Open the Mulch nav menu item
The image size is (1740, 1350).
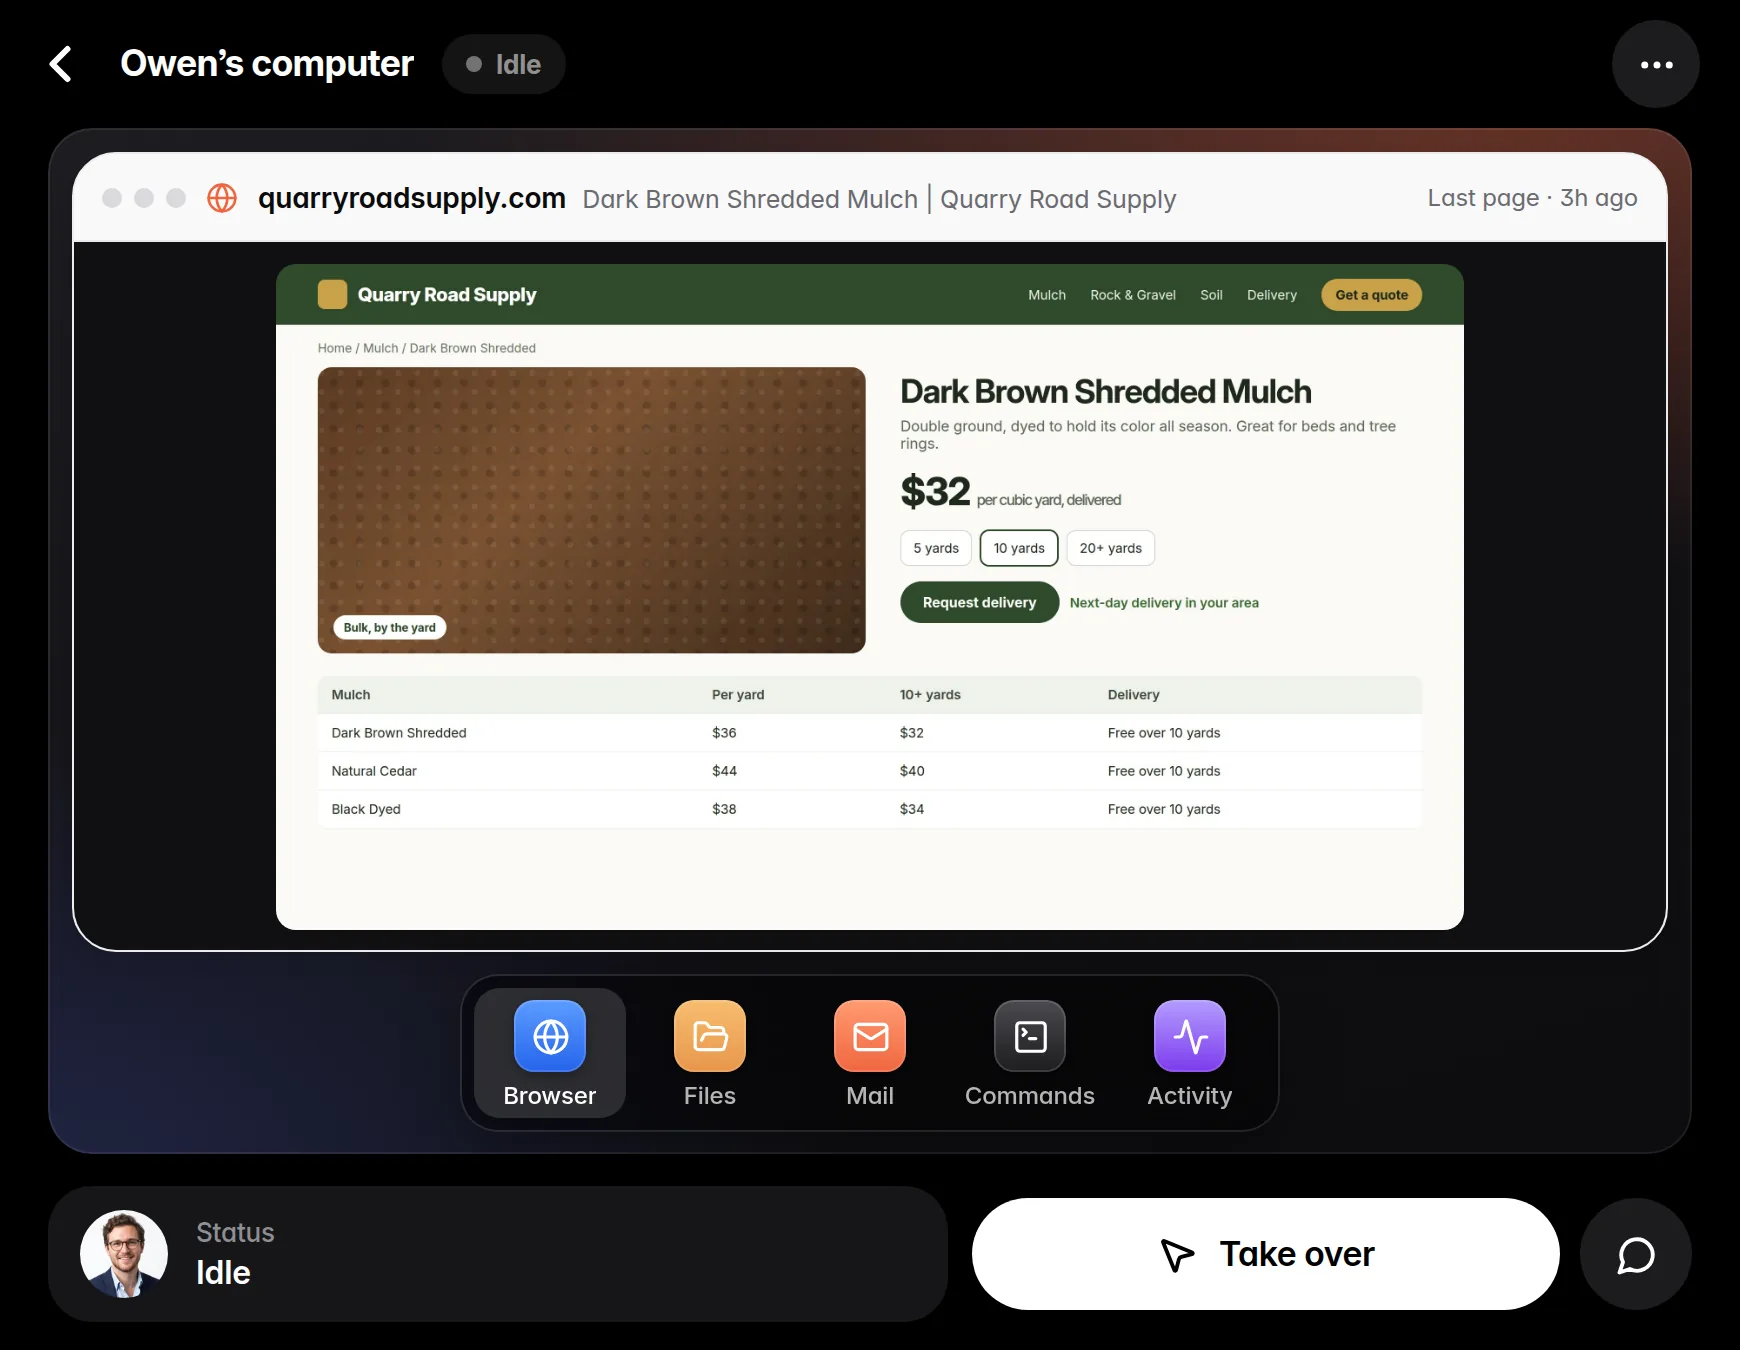tap(1047, 295)
